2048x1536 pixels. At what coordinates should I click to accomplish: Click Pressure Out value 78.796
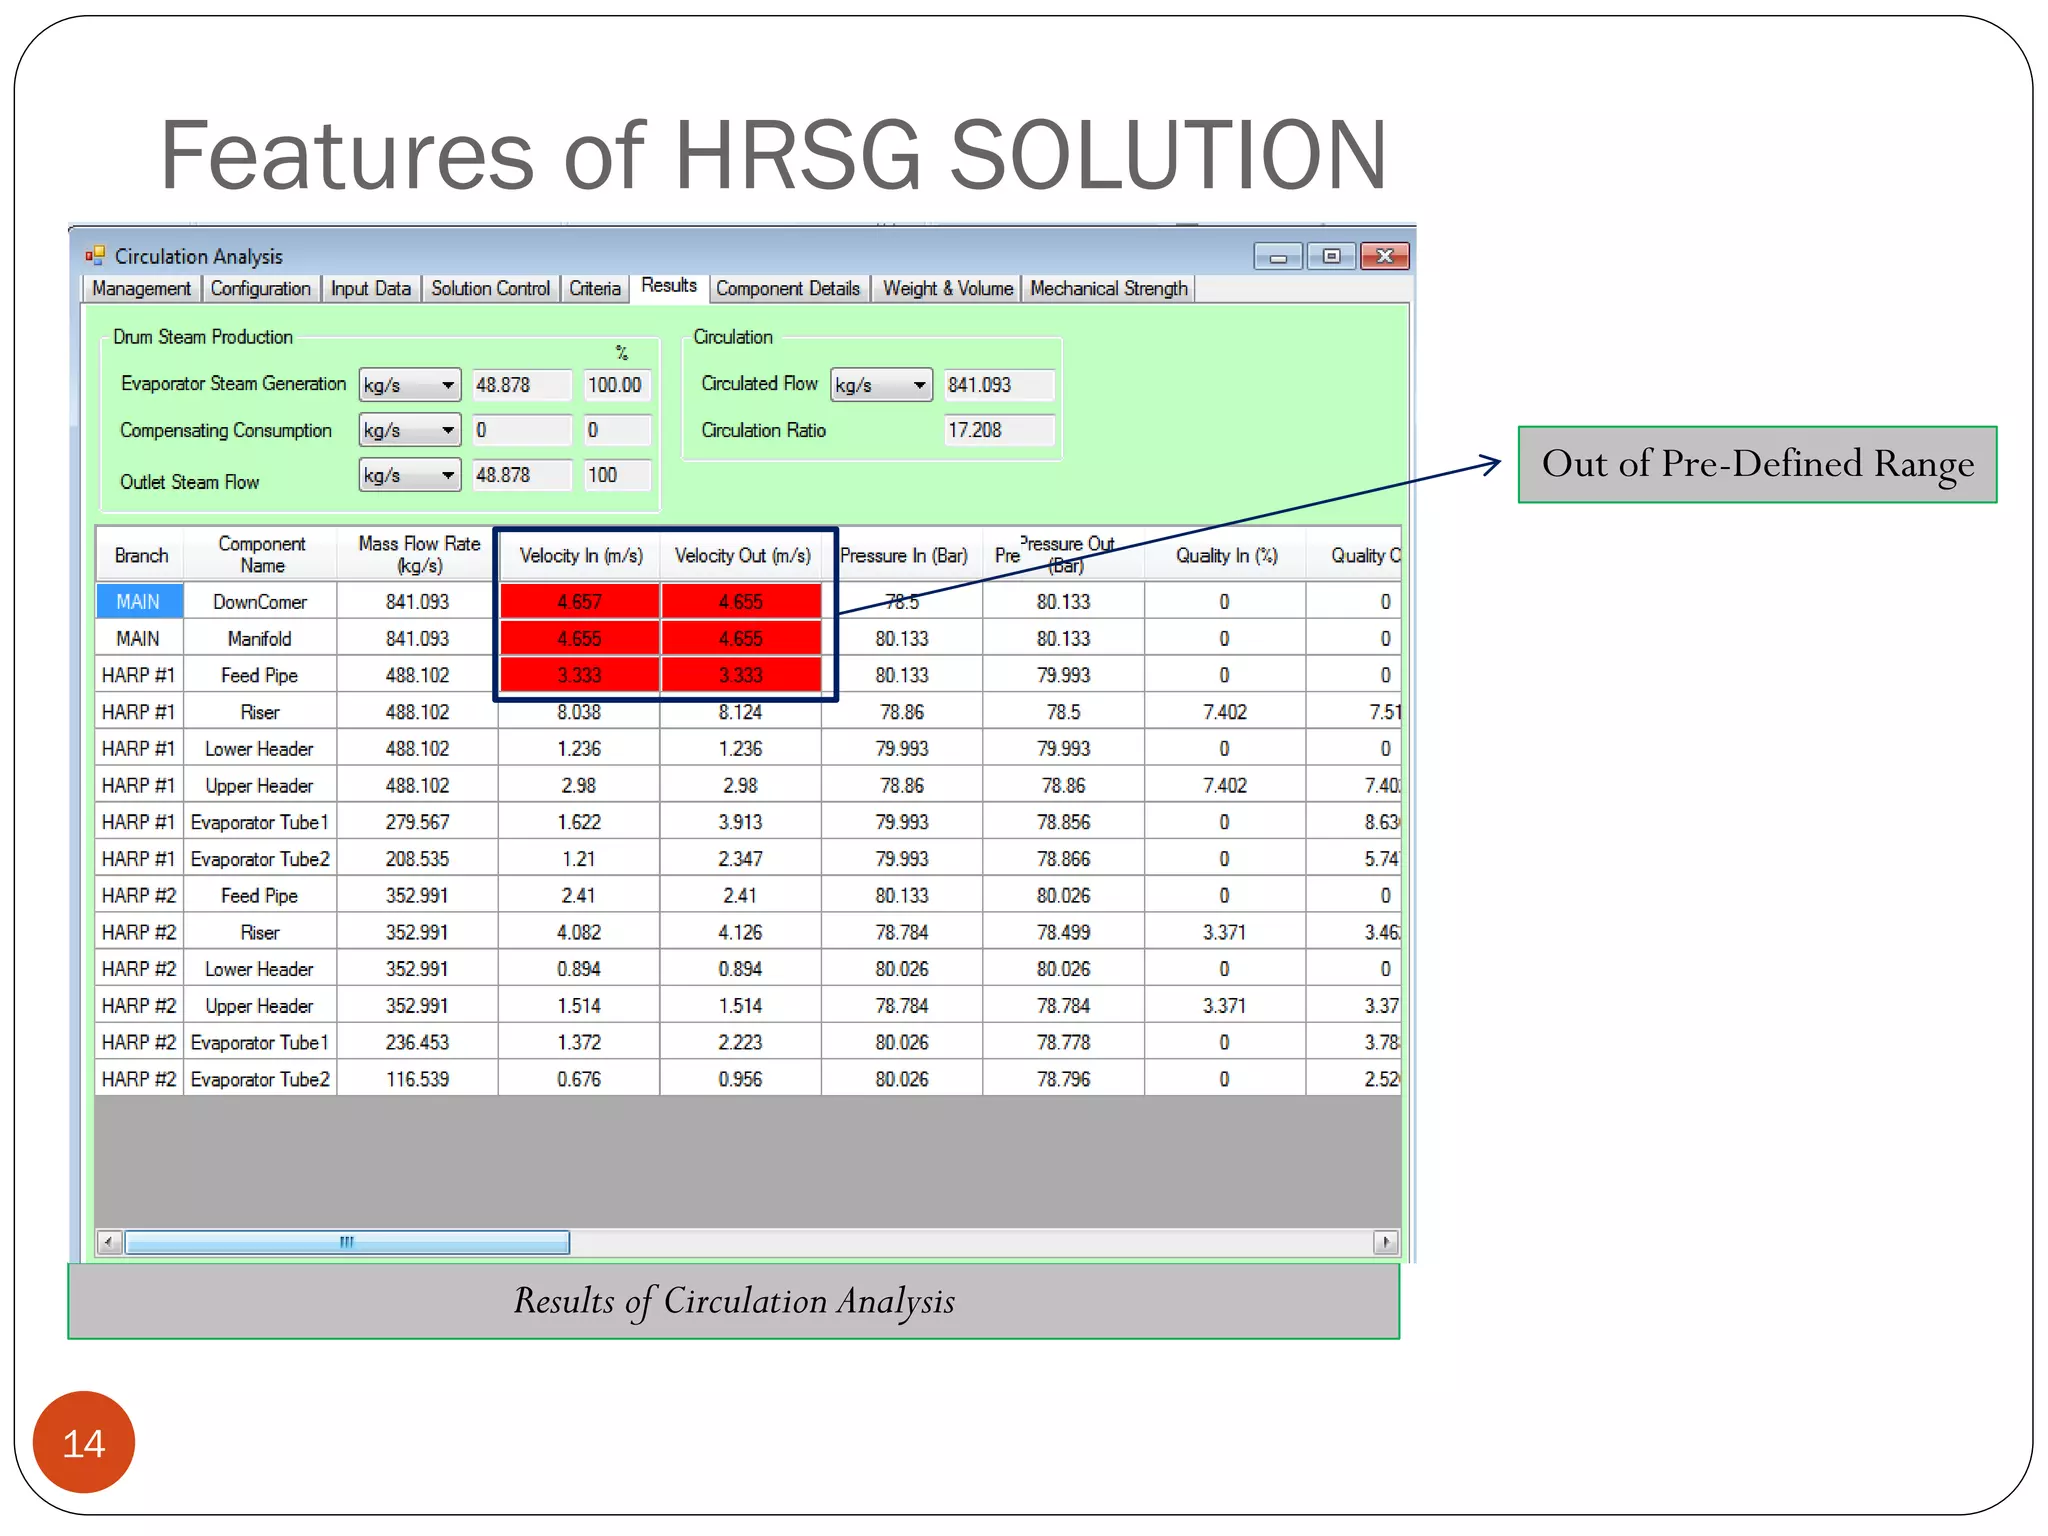pyautogui.click(x=1064, y=1079)
